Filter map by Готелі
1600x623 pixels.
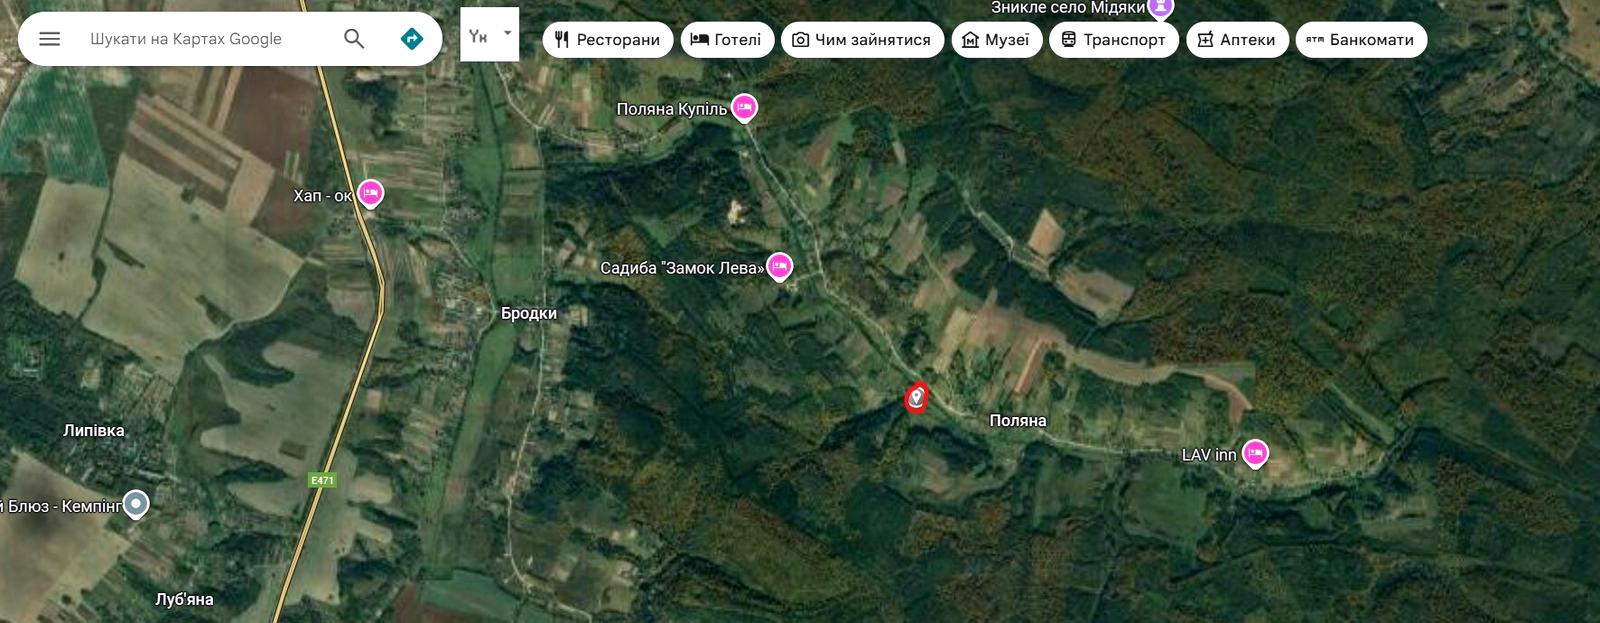point(727,40)
